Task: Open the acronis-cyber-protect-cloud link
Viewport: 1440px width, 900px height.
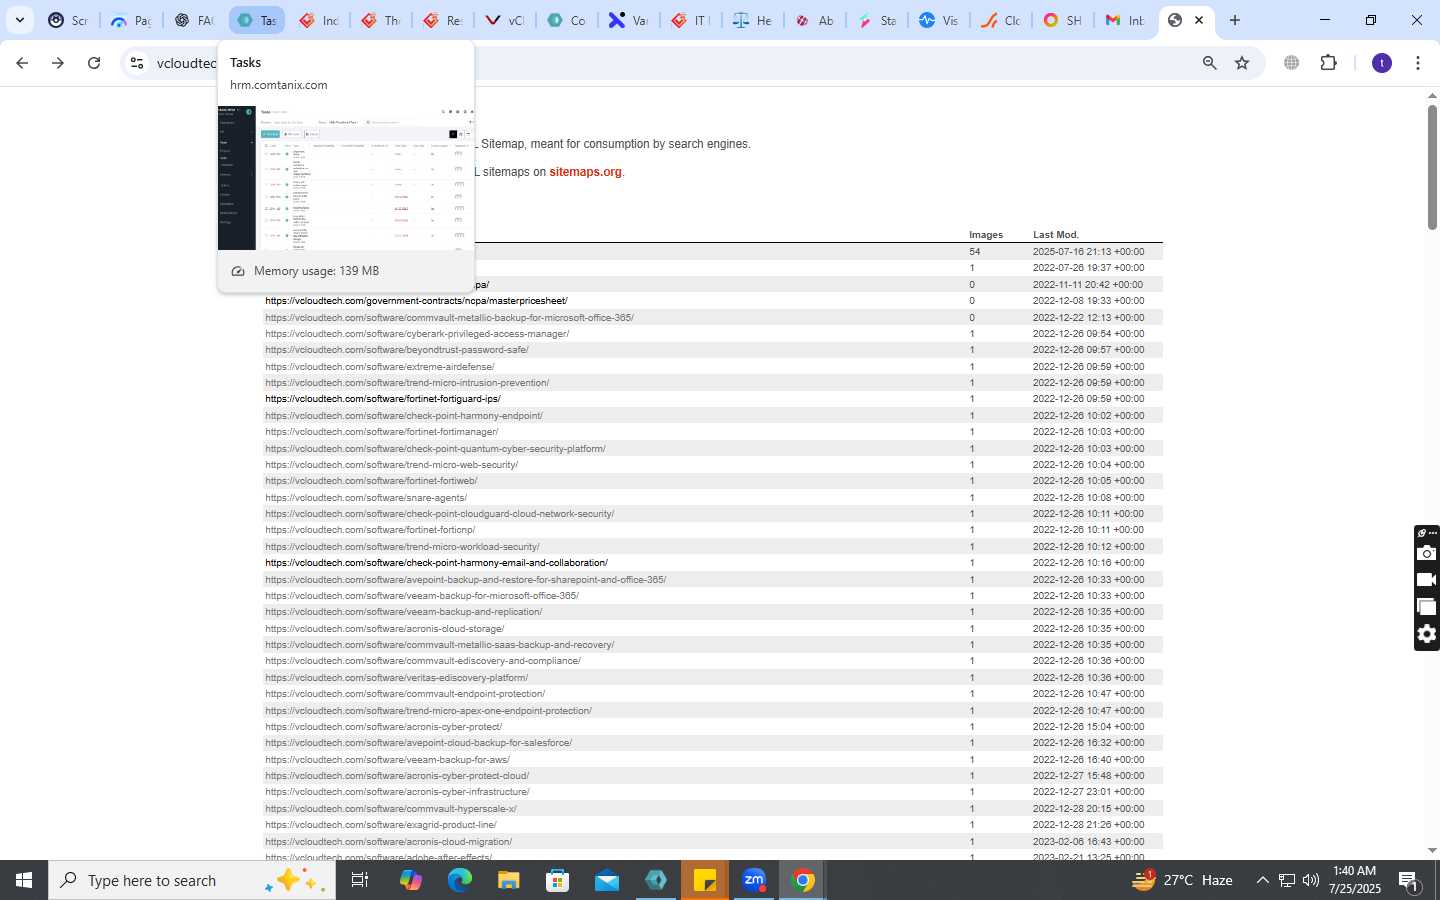Action: pyautogui.click(x=397, y=776)
